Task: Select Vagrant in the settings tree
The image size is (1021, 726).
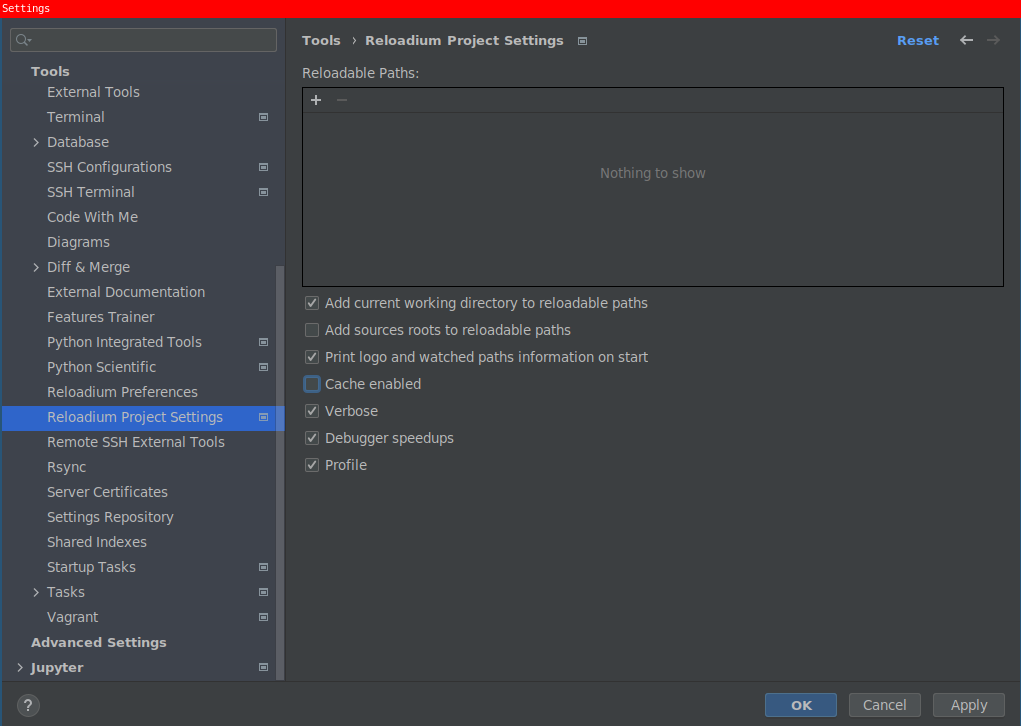Action: pyautogui.click(x=72, y=617)
